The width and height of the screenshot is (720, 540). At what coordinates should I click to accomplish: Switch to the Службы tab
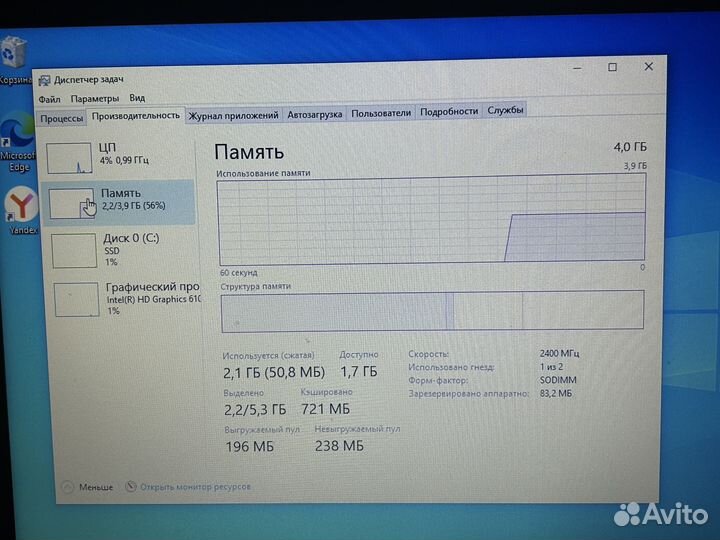[505, 110]
